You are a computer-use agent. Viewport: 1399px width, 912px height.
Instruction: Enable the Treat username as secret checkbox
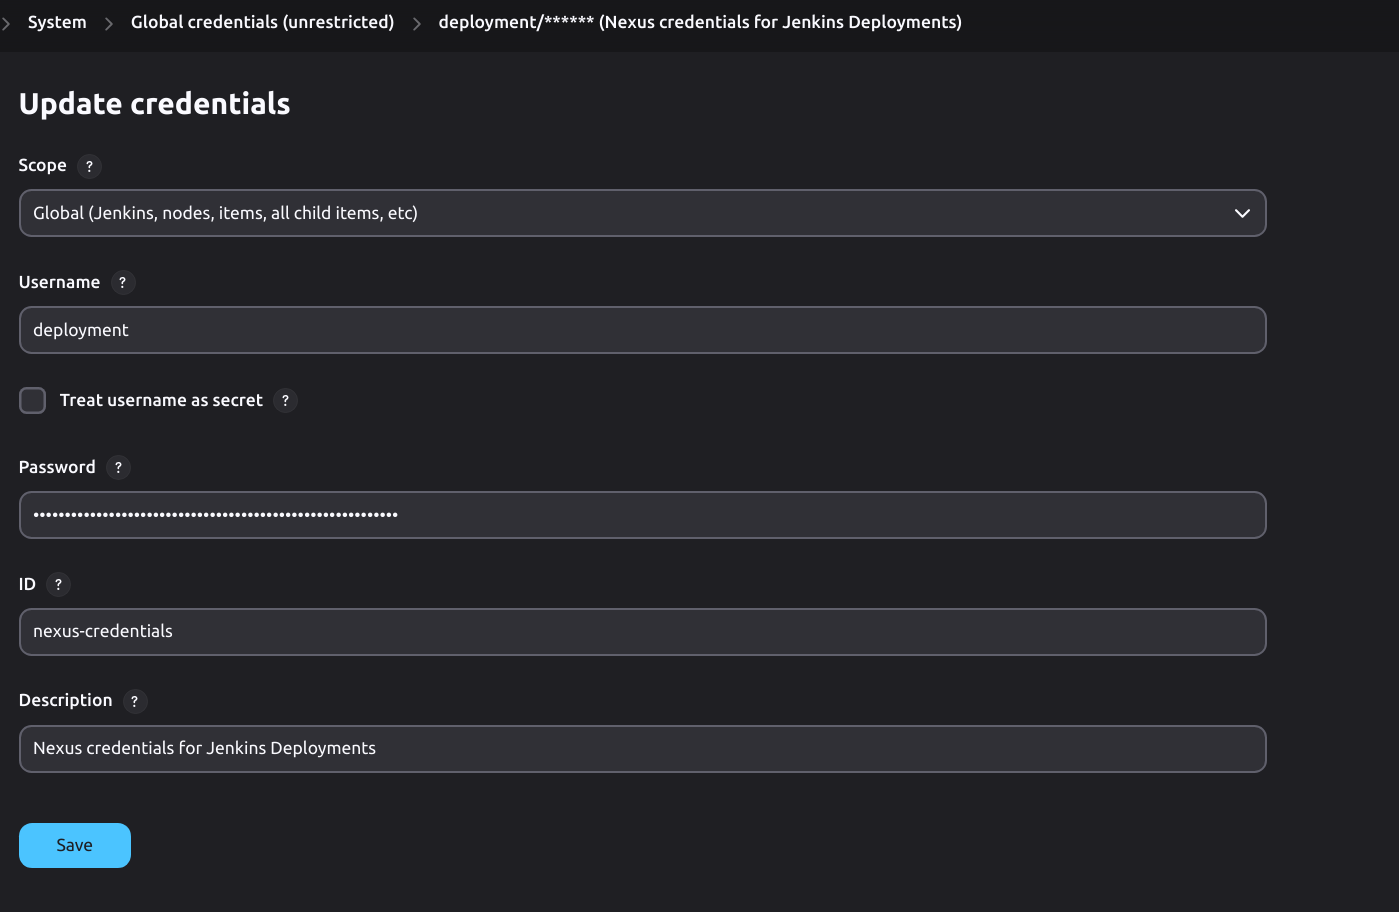click(x=33, y=401)
